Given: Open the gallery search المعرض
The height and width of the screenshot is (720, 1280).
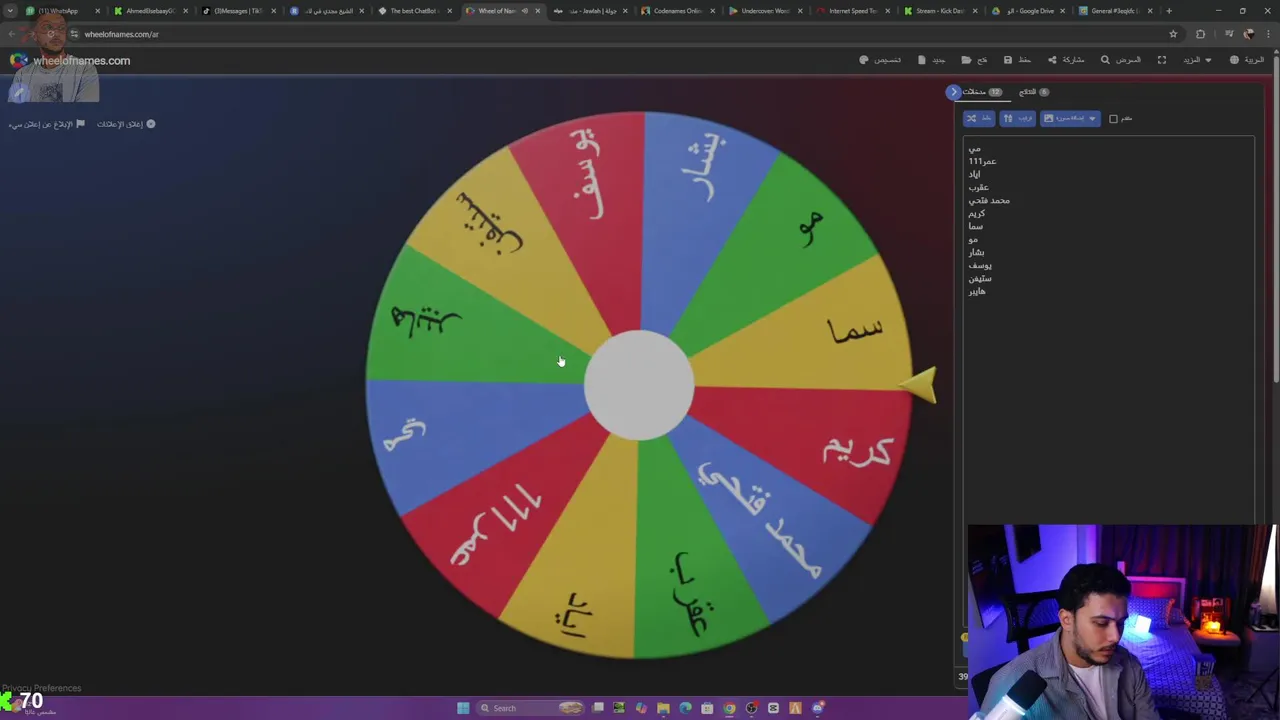Looking at the screenshot, I should pyautogui.click(x=1120, y=60).
